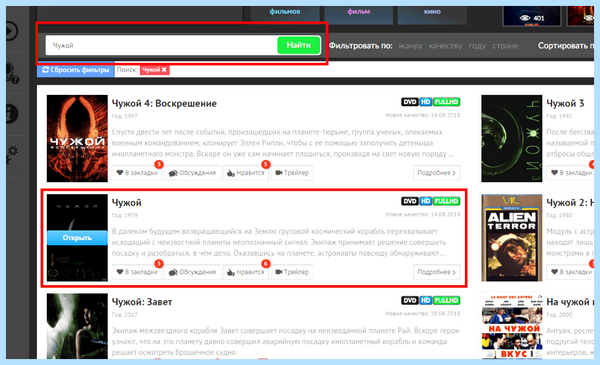Click the info sidebar icon
The height and width of the screenshot is (365, 600).
[x=12, y=114]
